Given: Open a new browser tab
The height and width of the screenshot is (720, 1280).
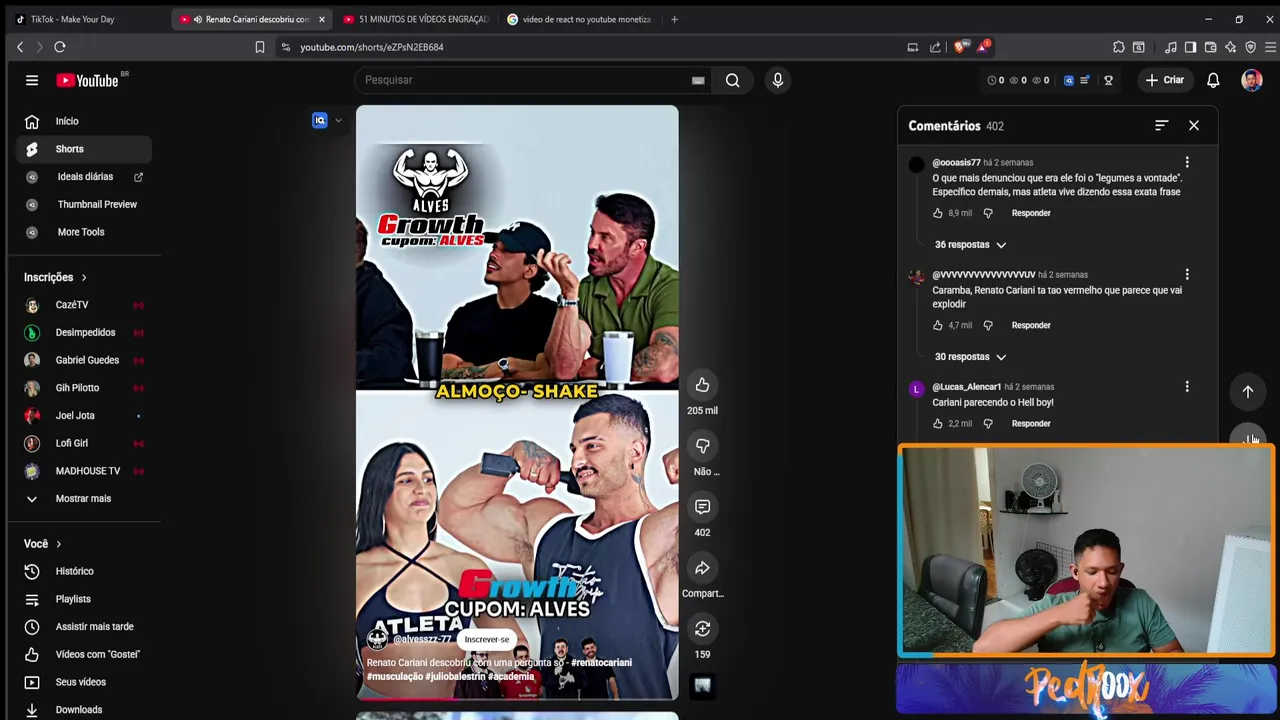Looking at the screenshot, I should (674, 19).
